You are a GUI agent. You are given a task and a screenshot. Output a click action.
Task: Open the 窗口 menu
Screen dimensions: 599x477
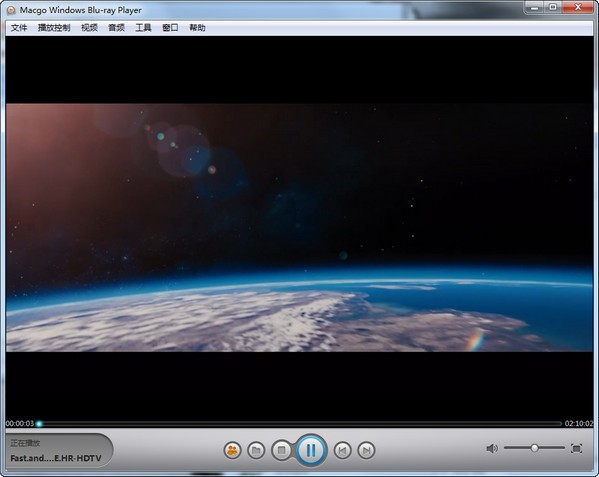click(x=170, y=27)
